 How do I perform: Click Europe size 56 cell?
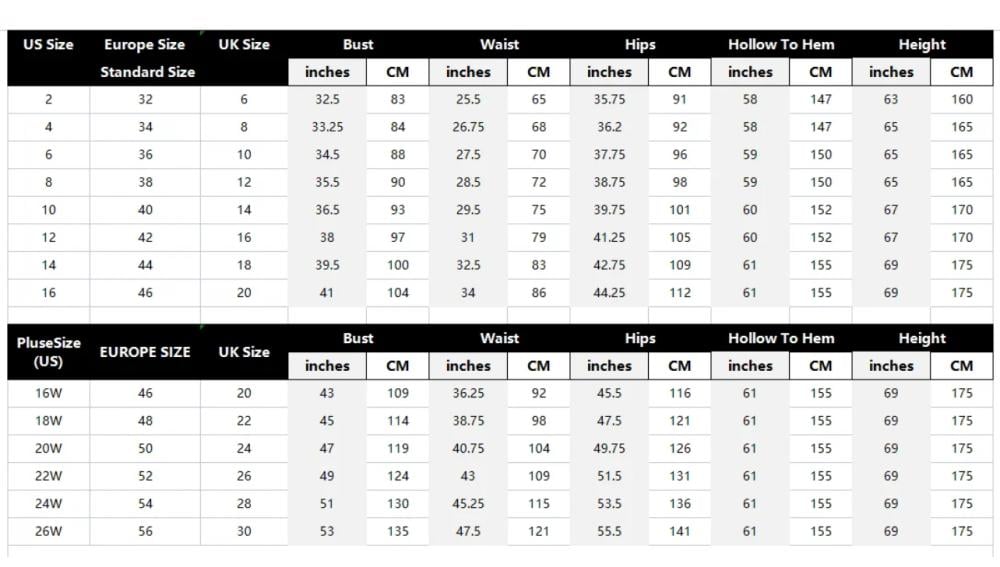(x=145, y=531)
